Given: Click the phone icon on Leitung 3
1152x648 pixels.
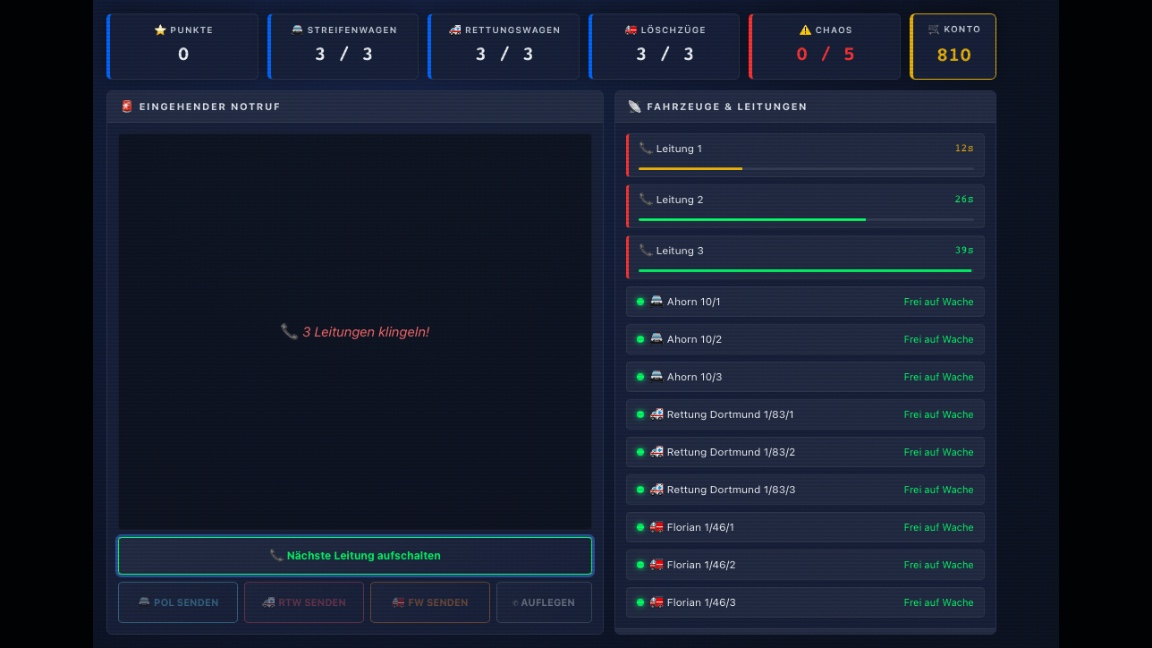Looking at the screenshot, I should click(x=645, y=251).
